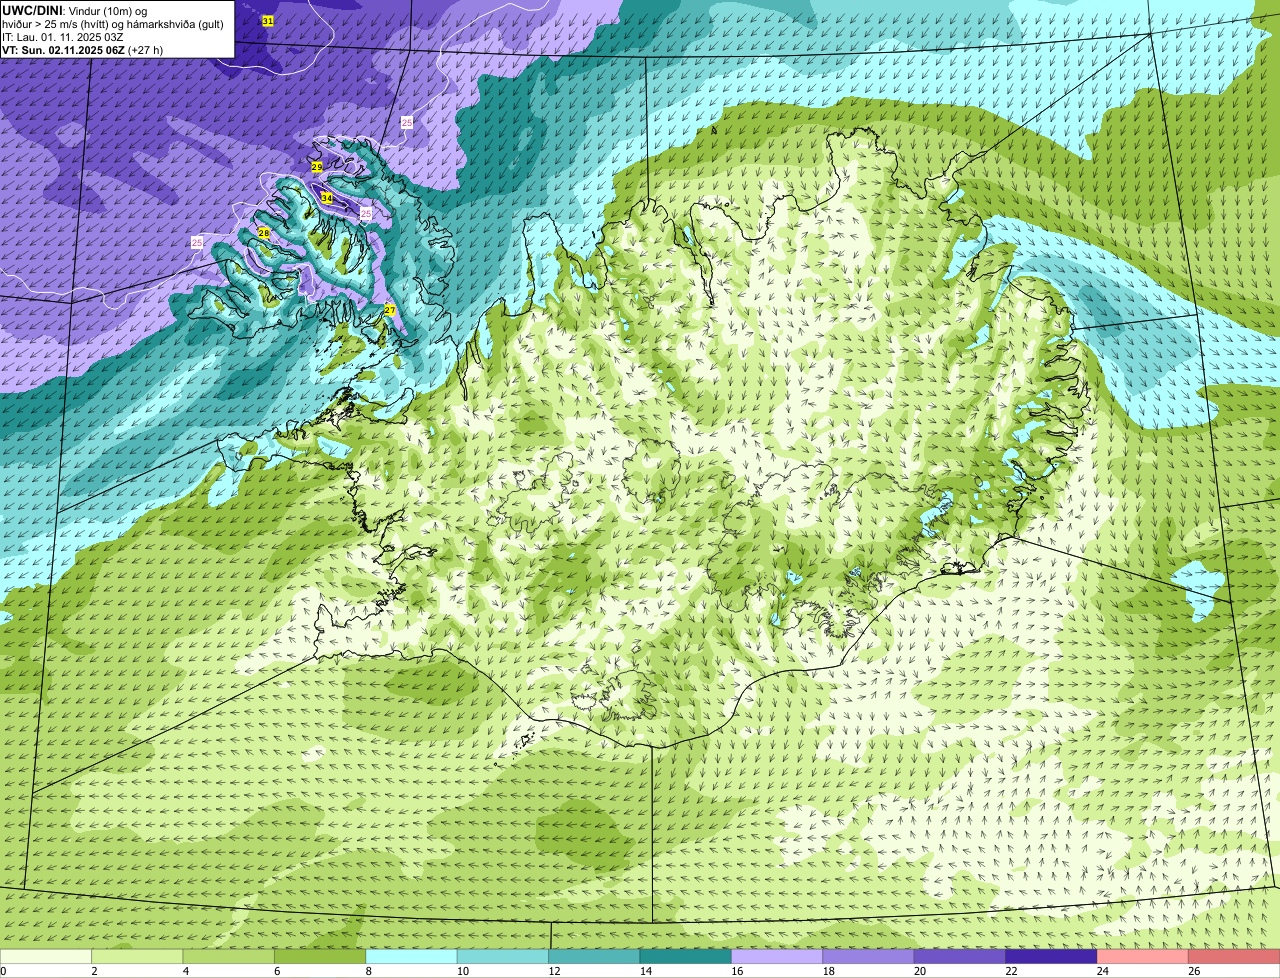This screenshot has width=1280, height=978.
Task: Click the 12–14 m/s teal legend swatch
Action: point(594,956)
